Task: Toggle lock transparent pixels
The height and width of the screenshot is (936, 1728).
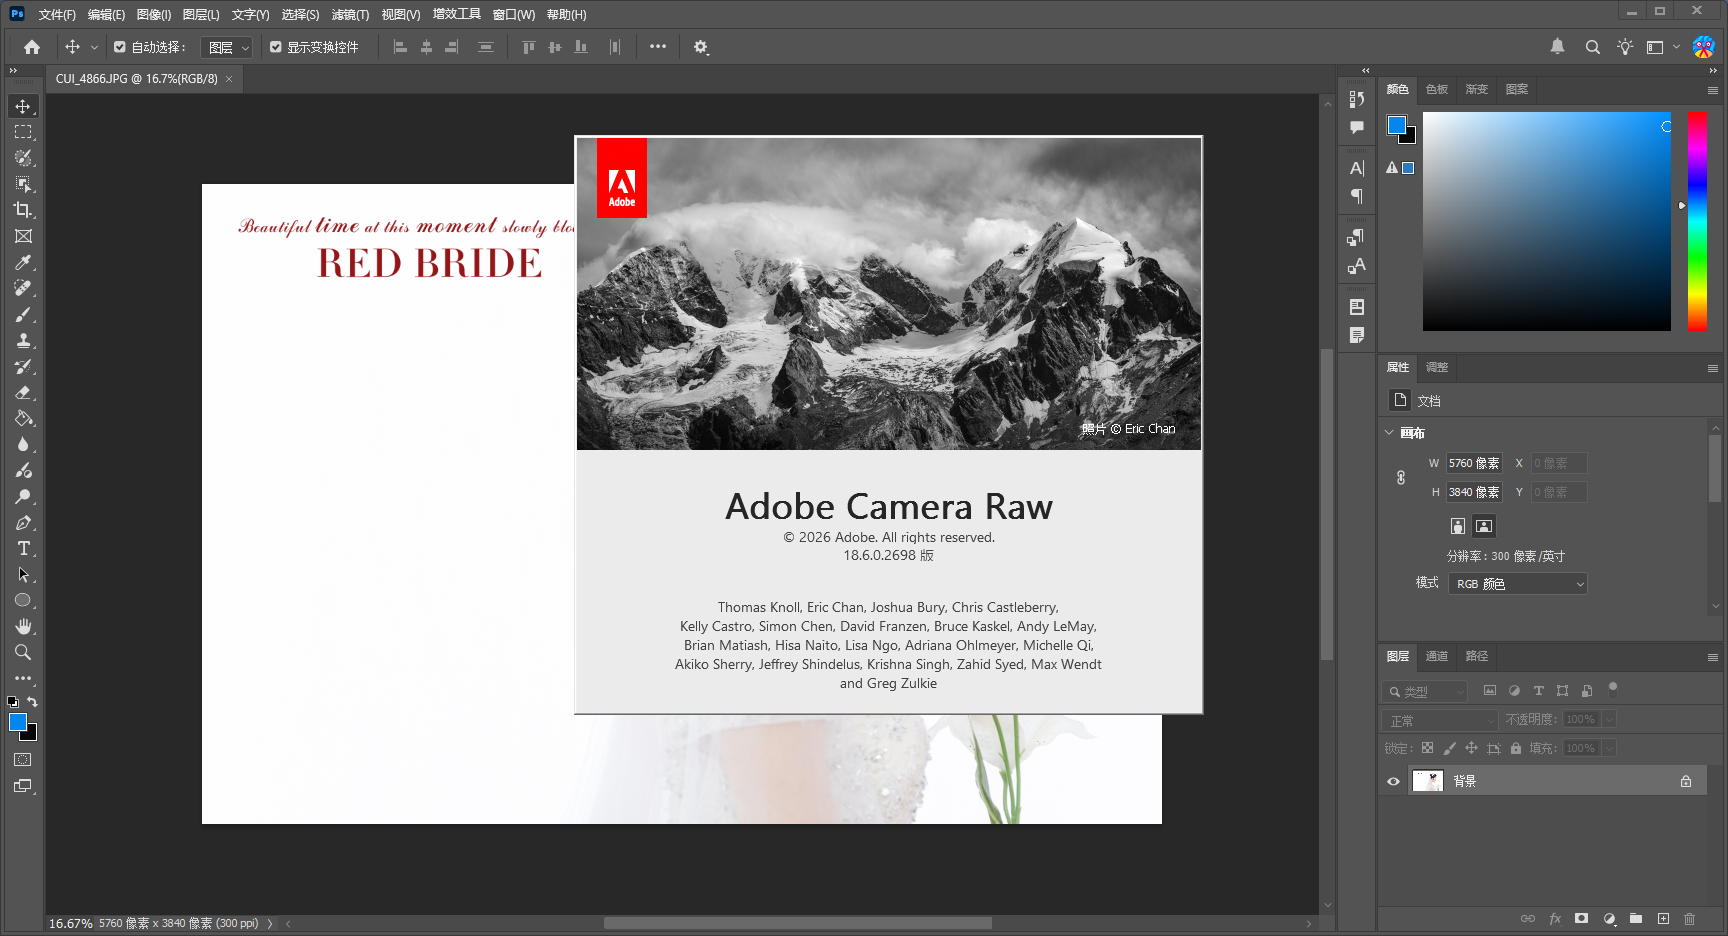Action: coord(1427,748)
